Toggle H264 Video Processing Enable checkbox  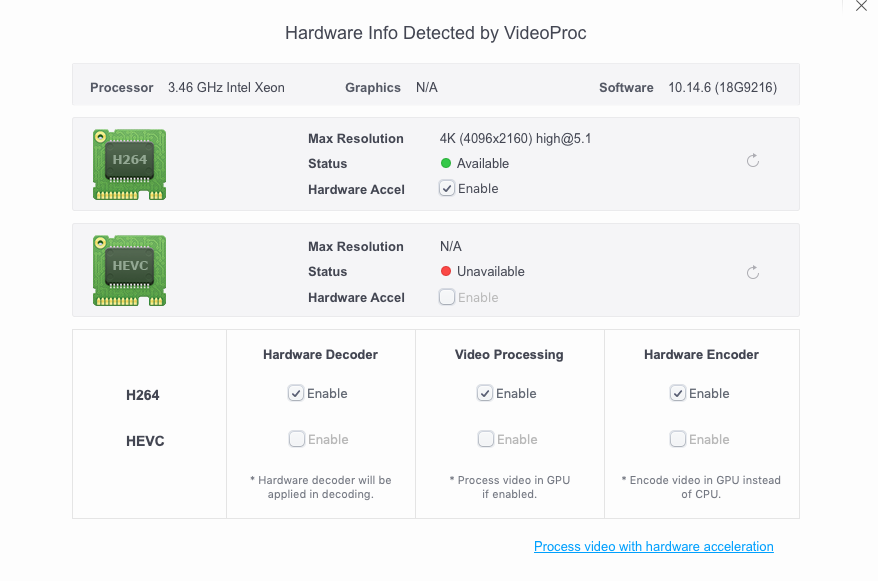485,393
